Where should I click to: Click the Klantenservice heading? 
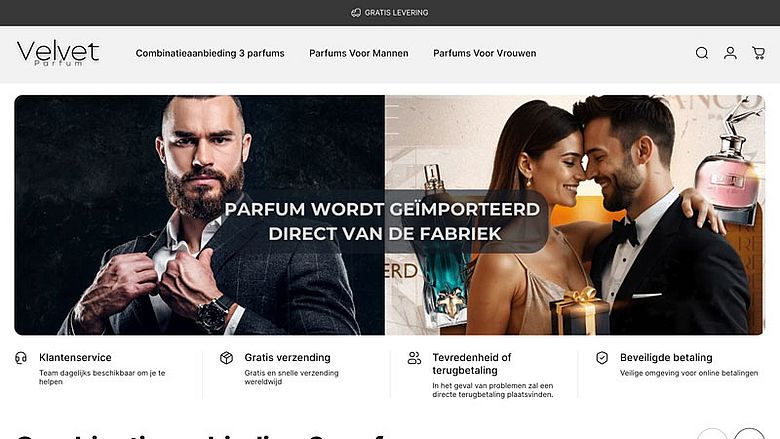tap(75, 357)
